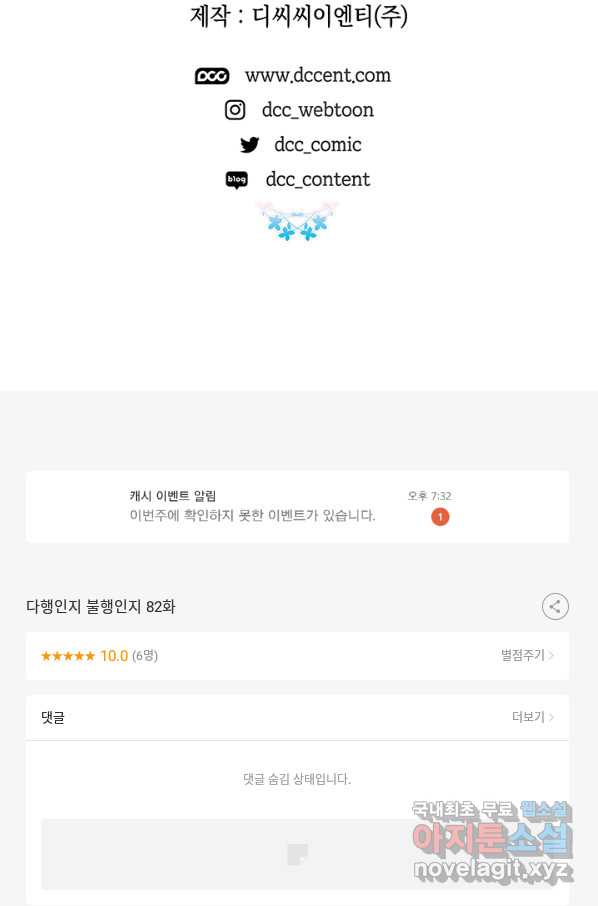The height and width of the screenshot is (906, 598).
Task: Select the 댓글 comments section header
Action: point(53,718)
